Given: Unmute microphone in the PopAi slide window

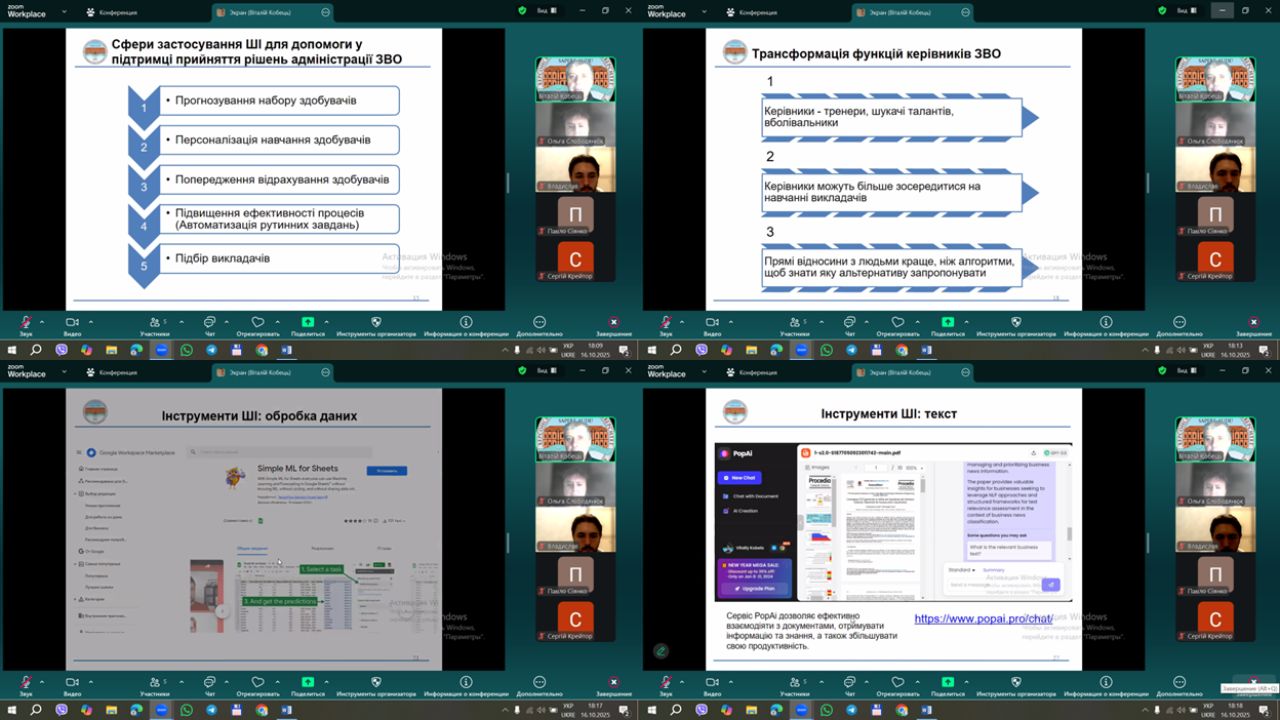Looking at the screenshot, I should point(666,683).
